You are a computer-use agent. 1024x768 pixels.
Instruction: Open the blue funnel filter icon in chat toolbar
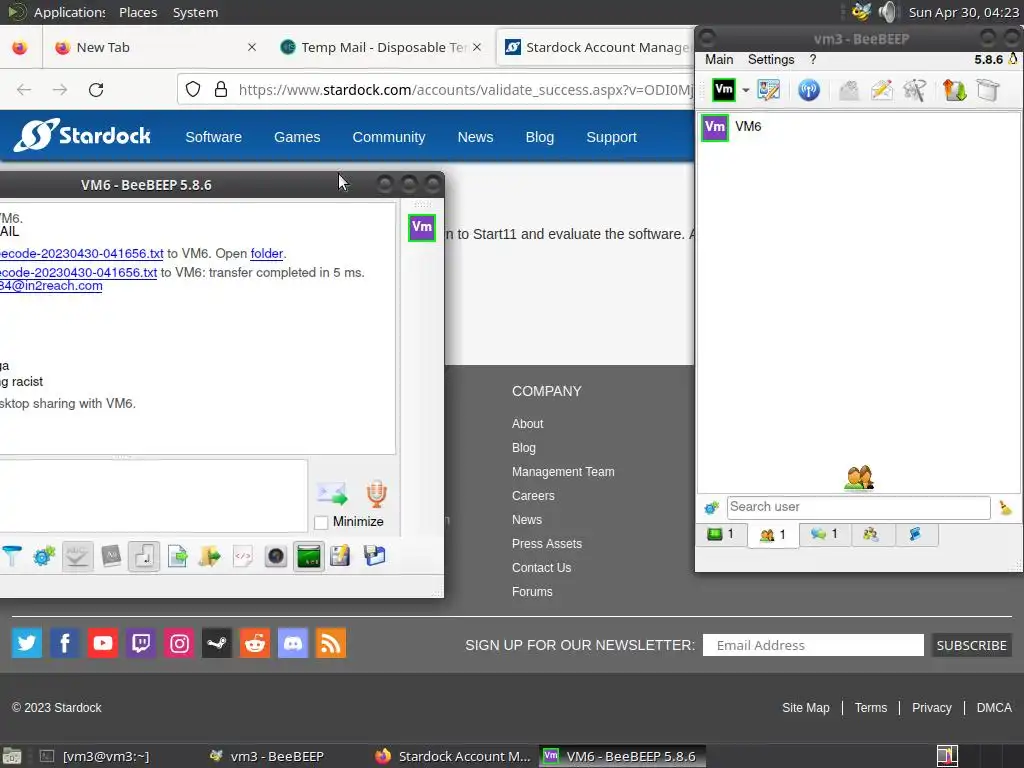pyautogui.click(x=12, y=556)
